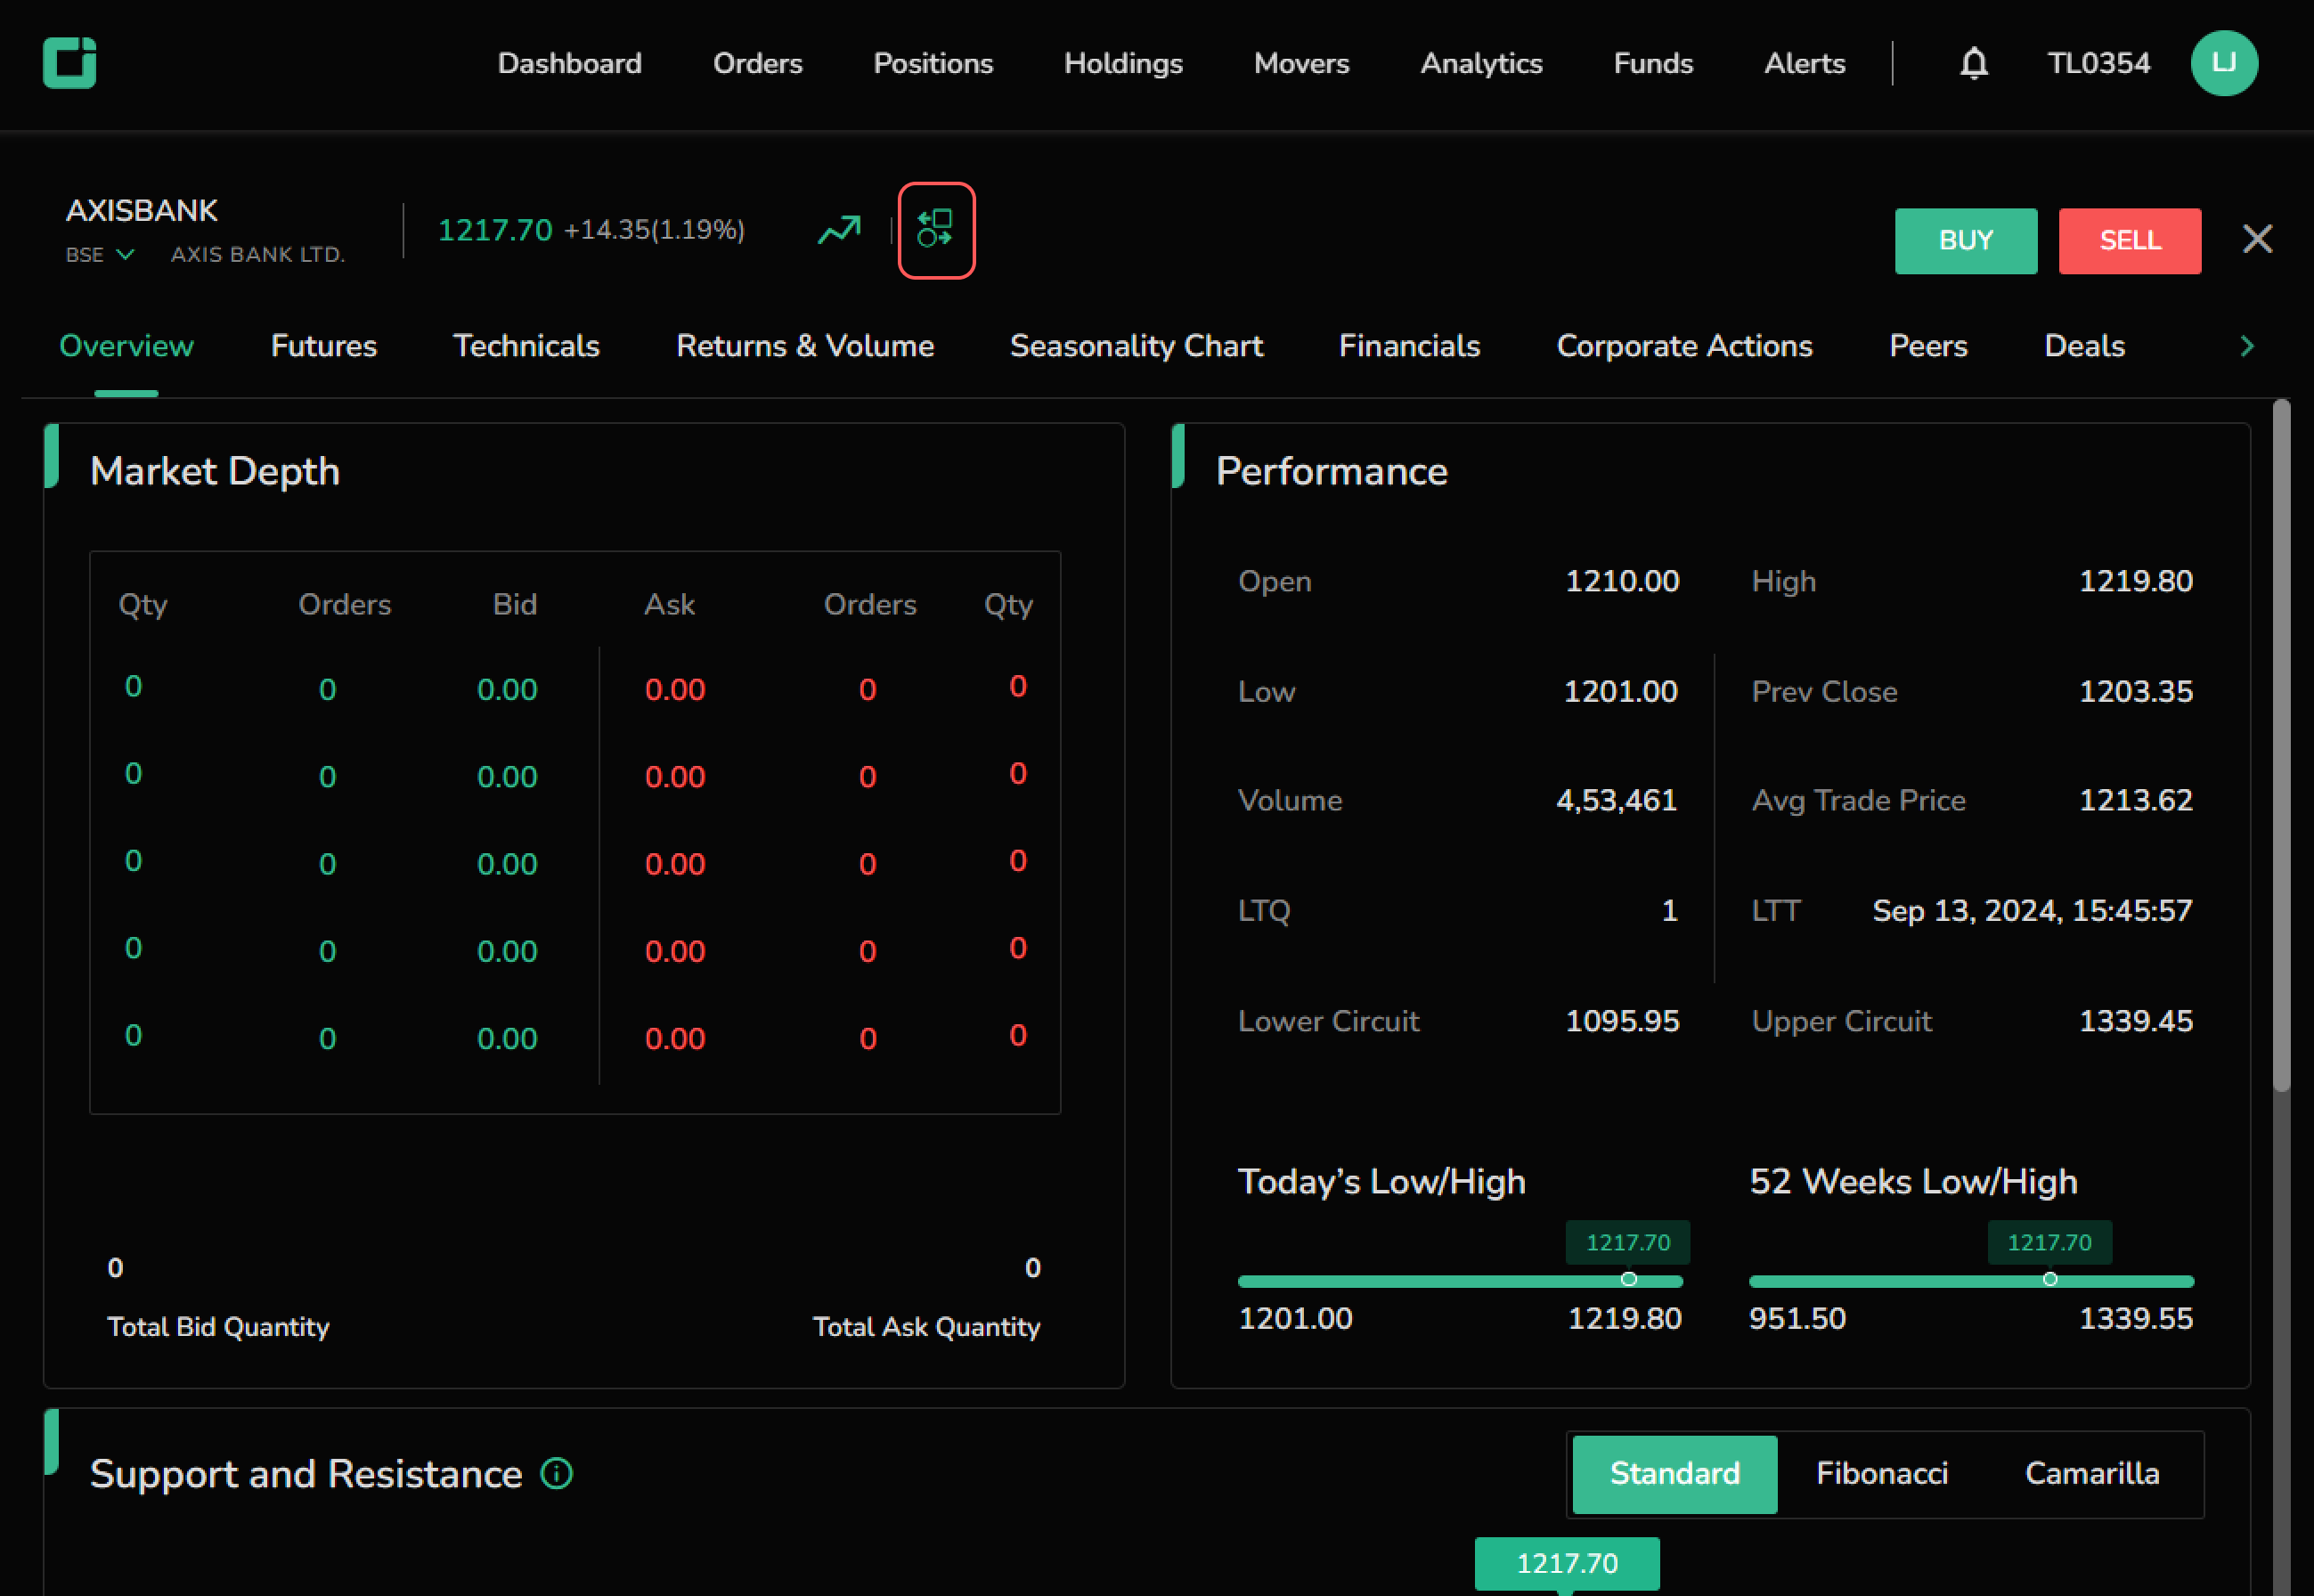The height and width of the screenshot is (1596, 2314).
Task: Click 52 Weeks Low/High slider marker
Action: [2049, 1279]
